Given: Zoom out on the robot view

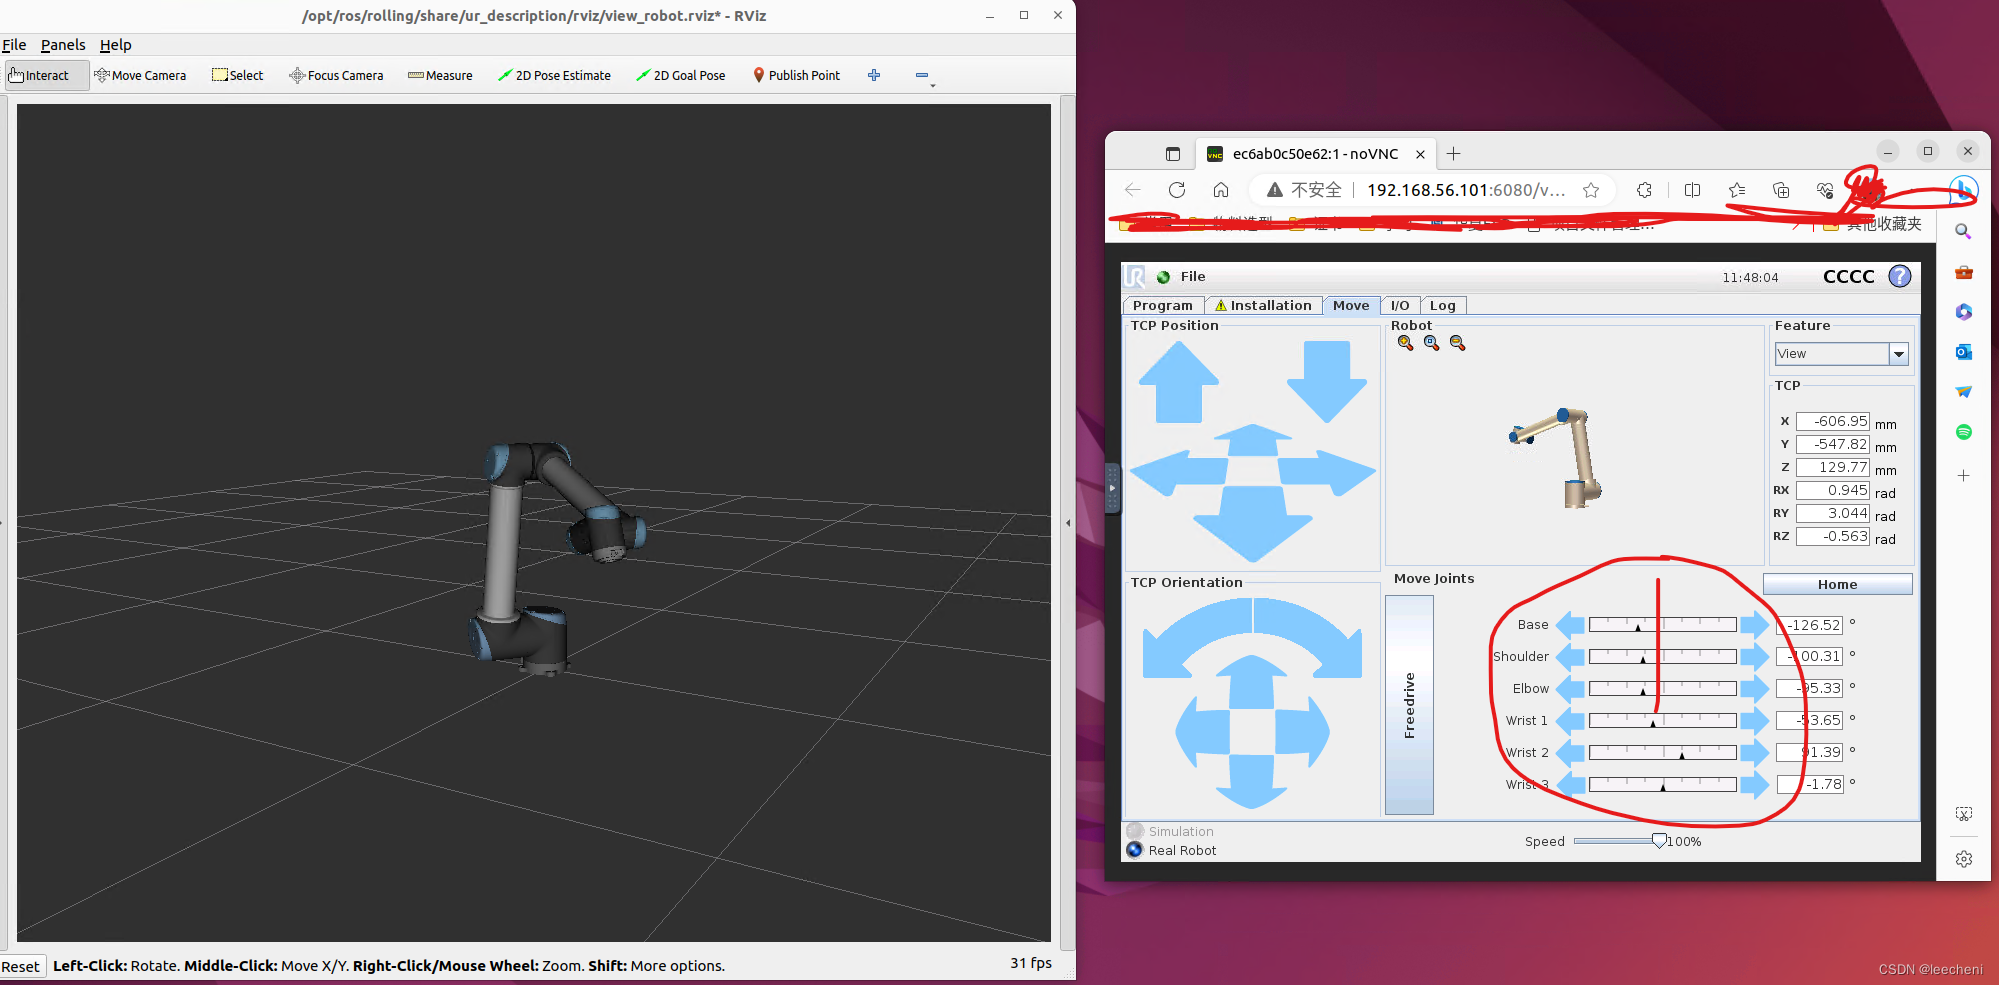Looking at the screenshot, I should 1457,343.
